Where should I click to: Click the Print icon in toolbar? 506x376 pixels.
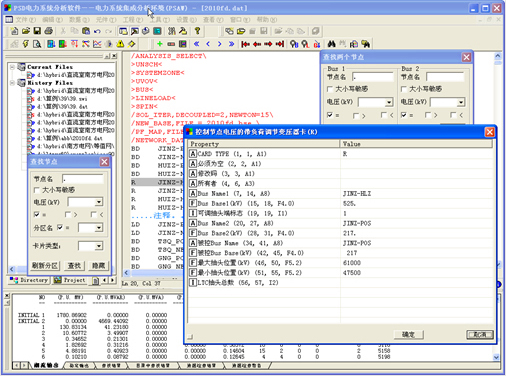[x=49, y=31]
